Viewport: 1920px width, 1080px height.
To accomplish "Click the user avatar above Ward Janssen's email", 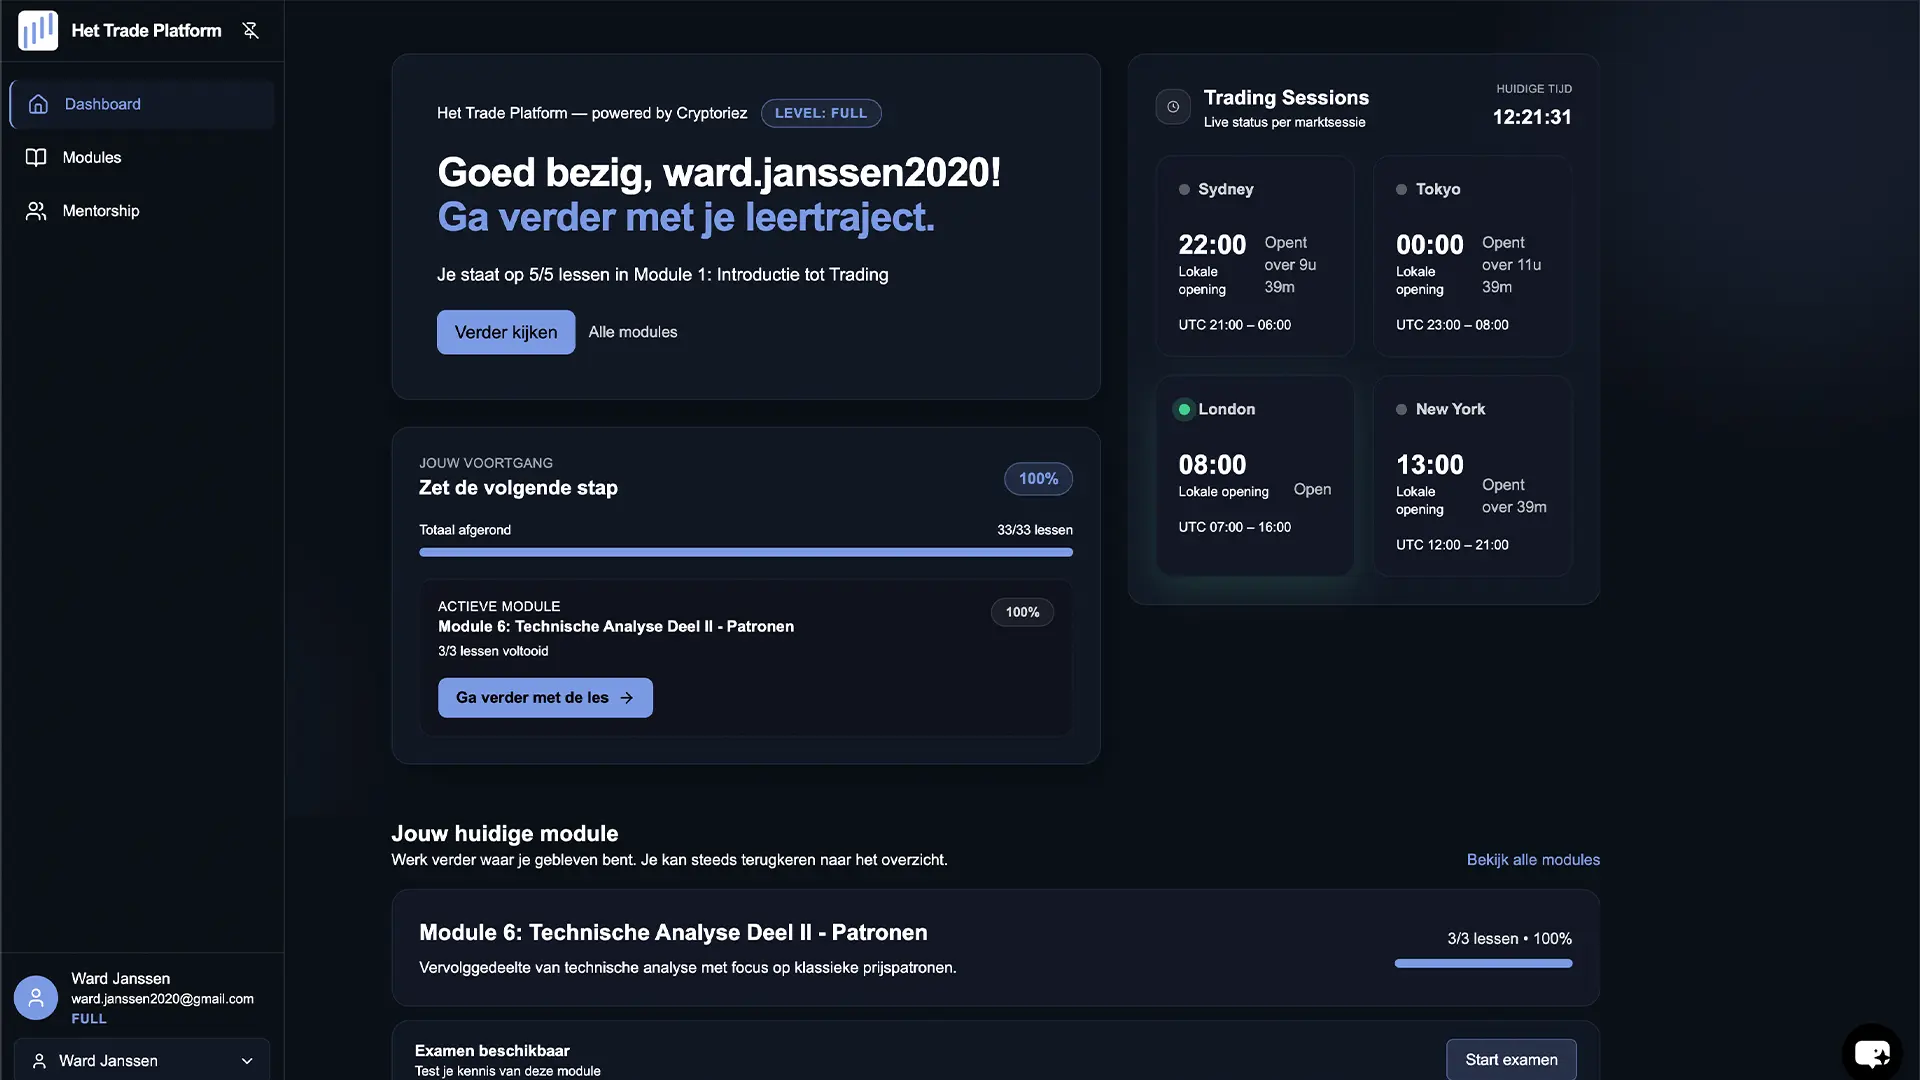I will point(35,997).
